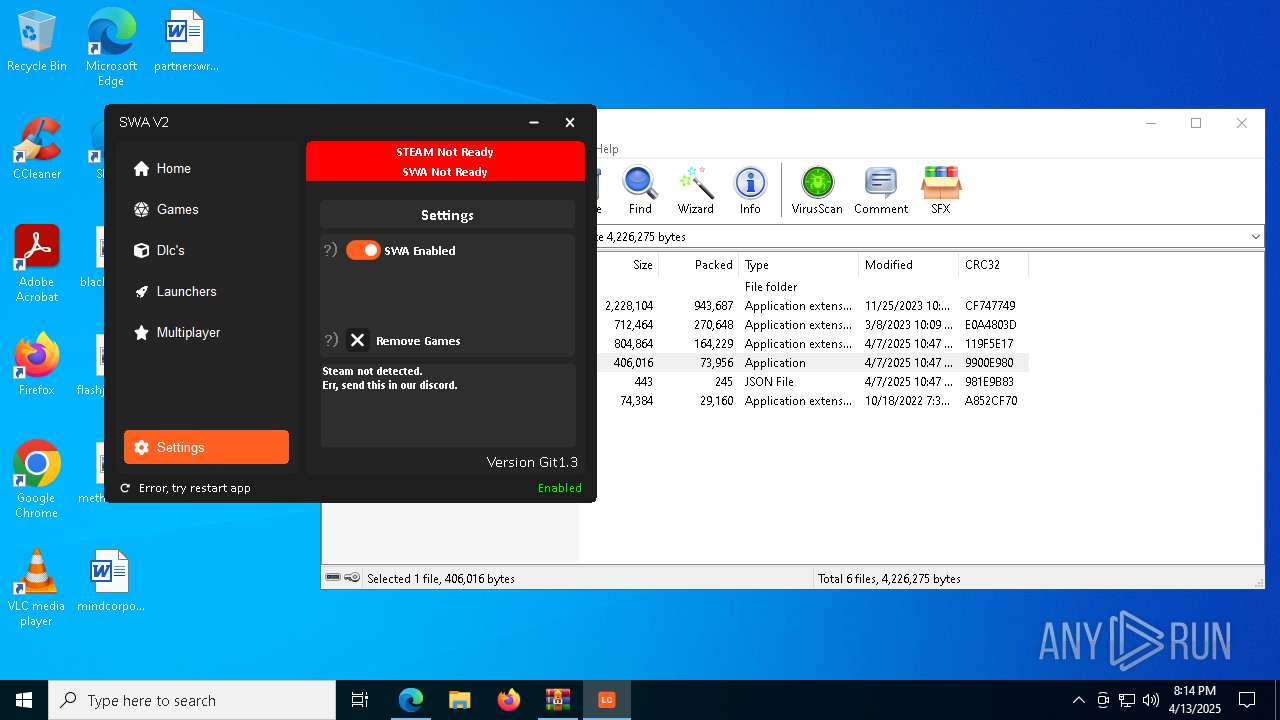1280x720 pixels.
Task: Select the row with CRC32 A852CF70
Action: (812, 401)
